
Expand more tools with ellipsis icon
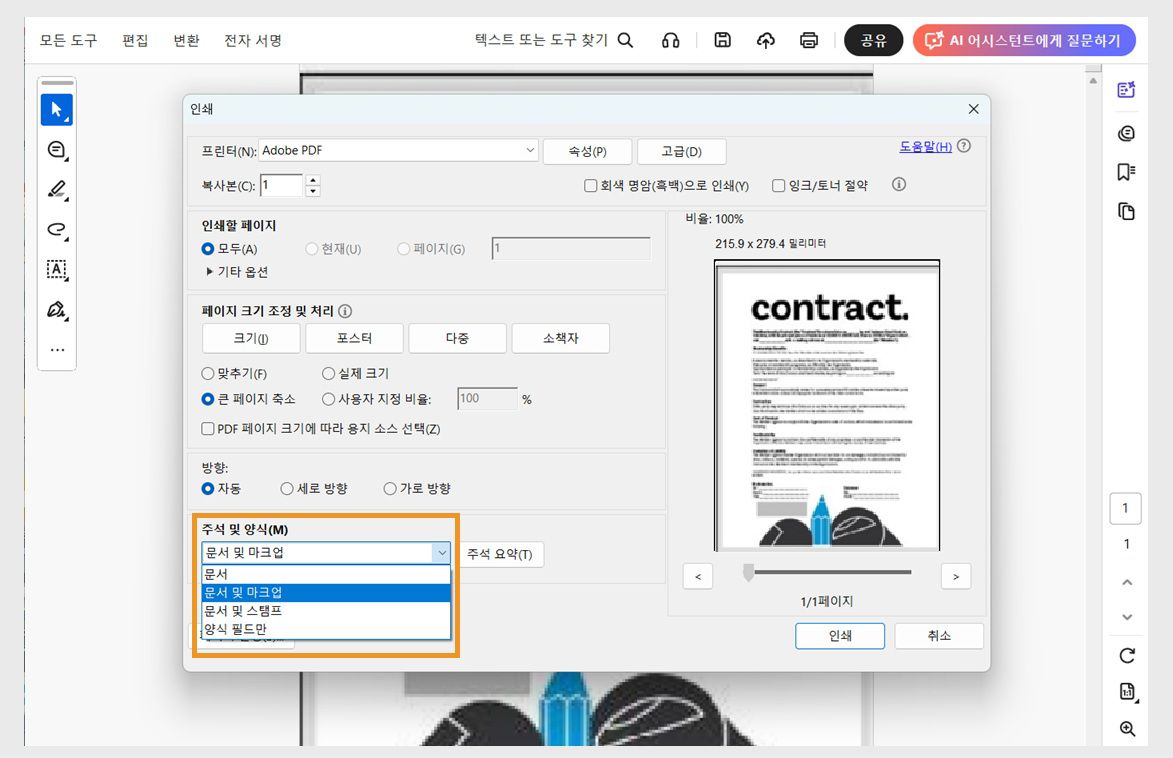57,347
